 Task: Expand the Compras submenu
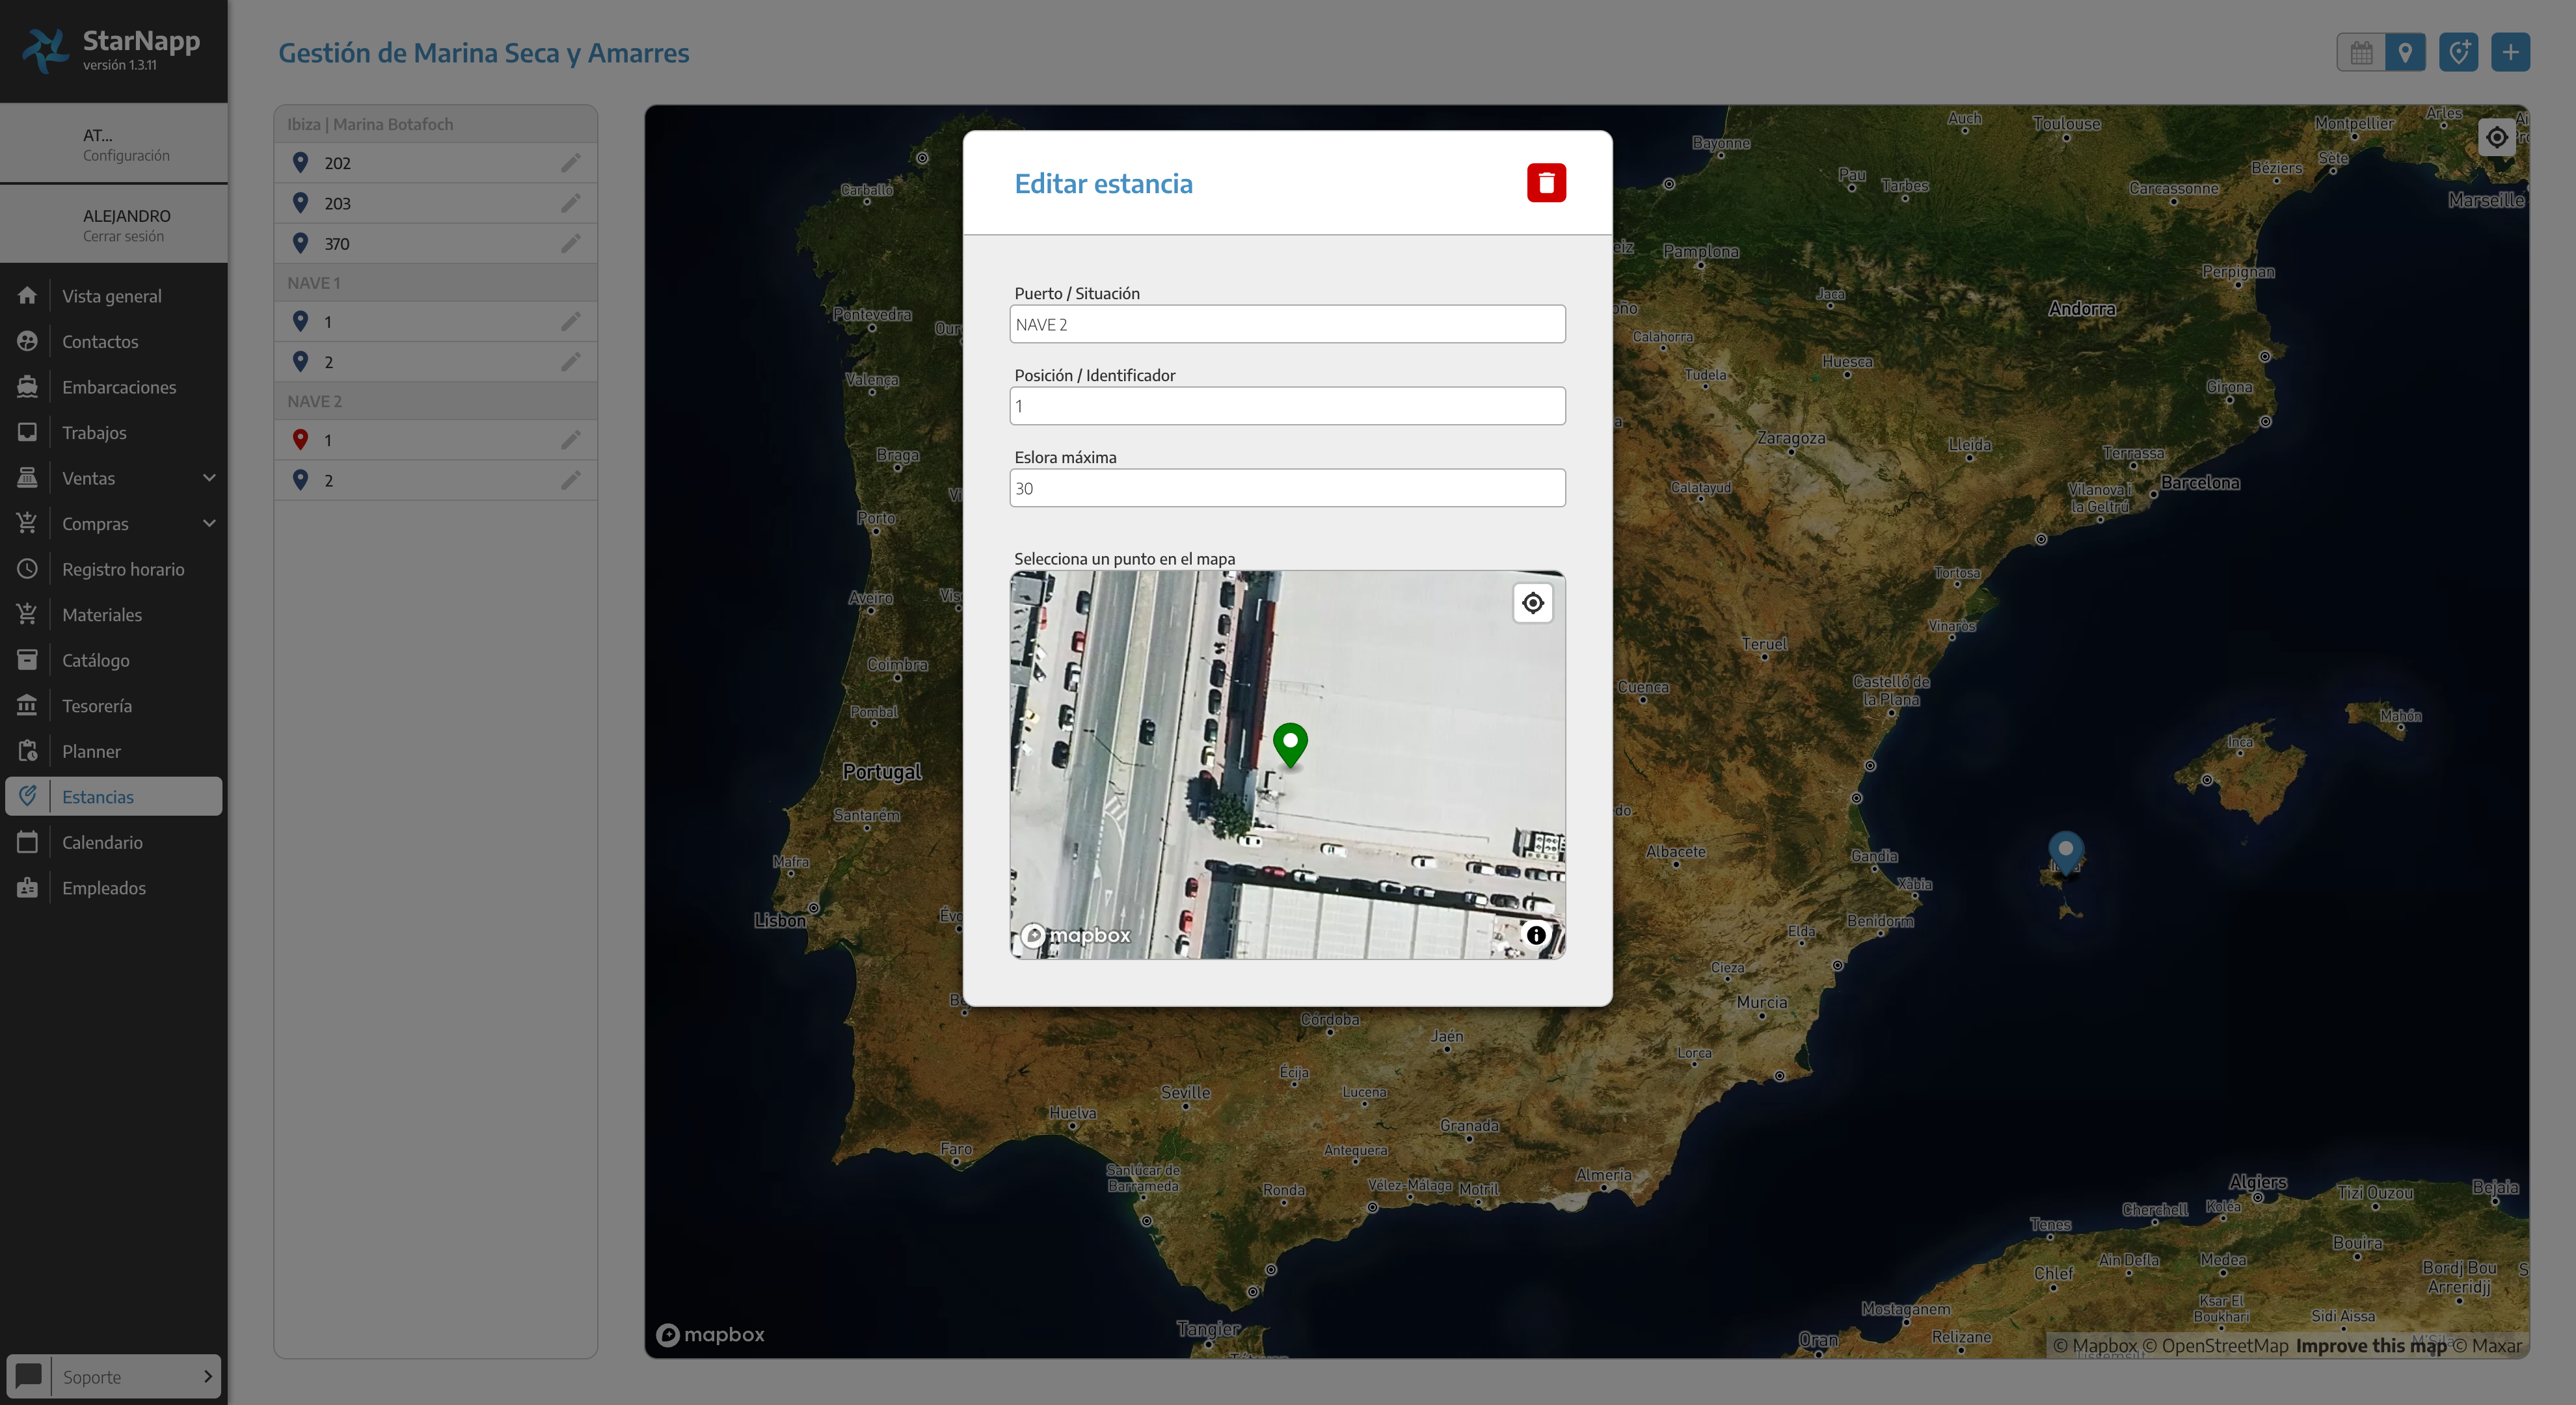pos(209,524)
